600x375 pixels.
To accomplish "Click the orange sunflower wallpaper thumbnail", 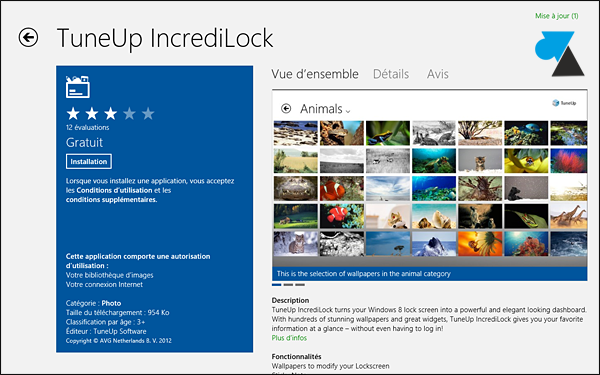I will 480,244.
